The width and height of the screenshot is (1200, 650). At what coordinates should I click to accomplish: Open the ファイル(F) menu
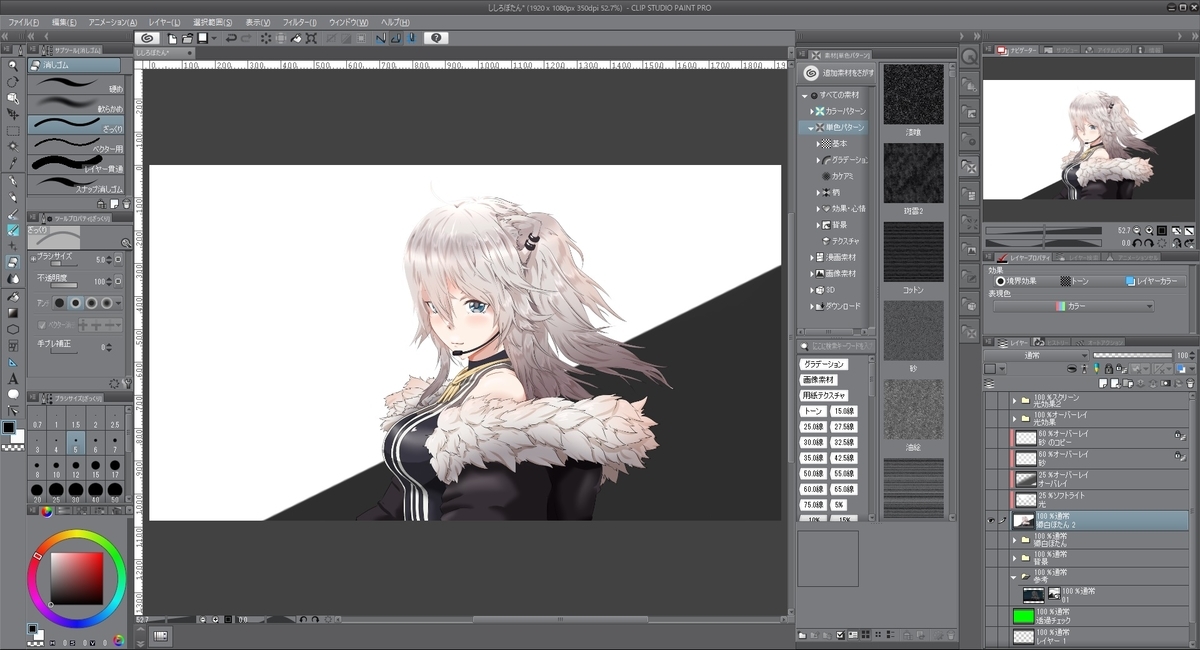(x=23, y=22)
